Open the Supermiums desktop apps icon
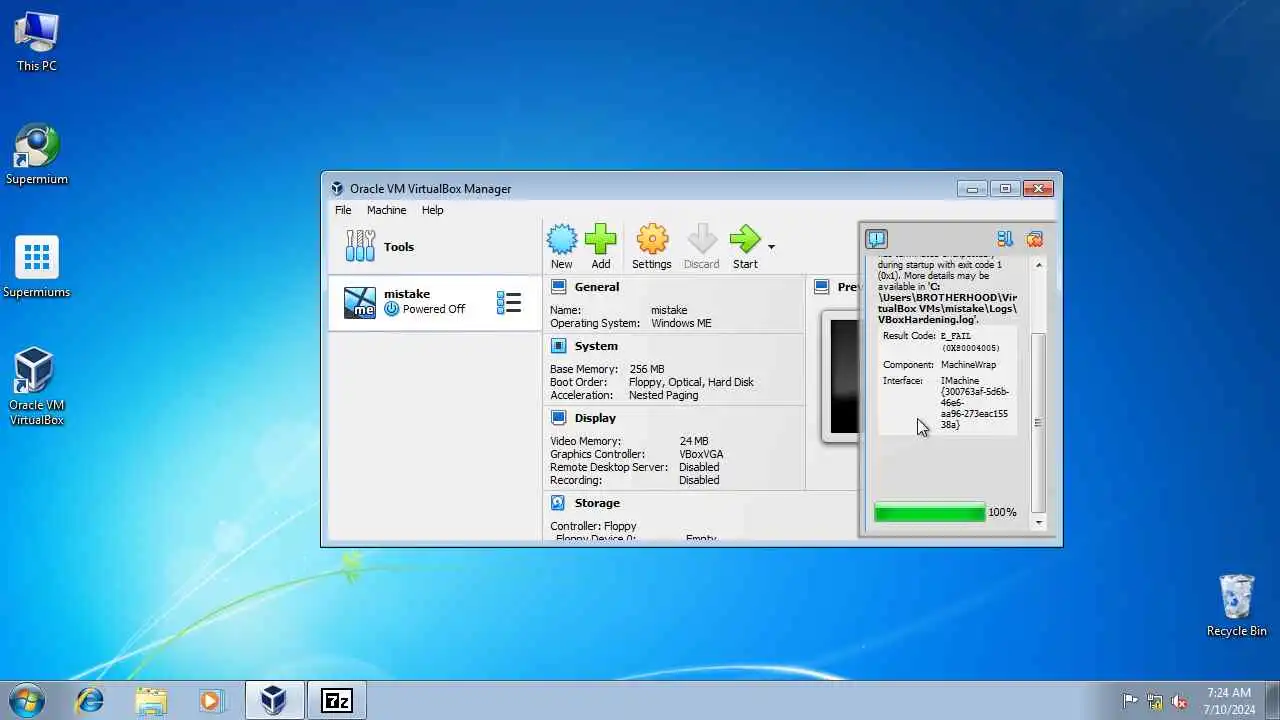The image size is (1280, 720). pos(36,268)
